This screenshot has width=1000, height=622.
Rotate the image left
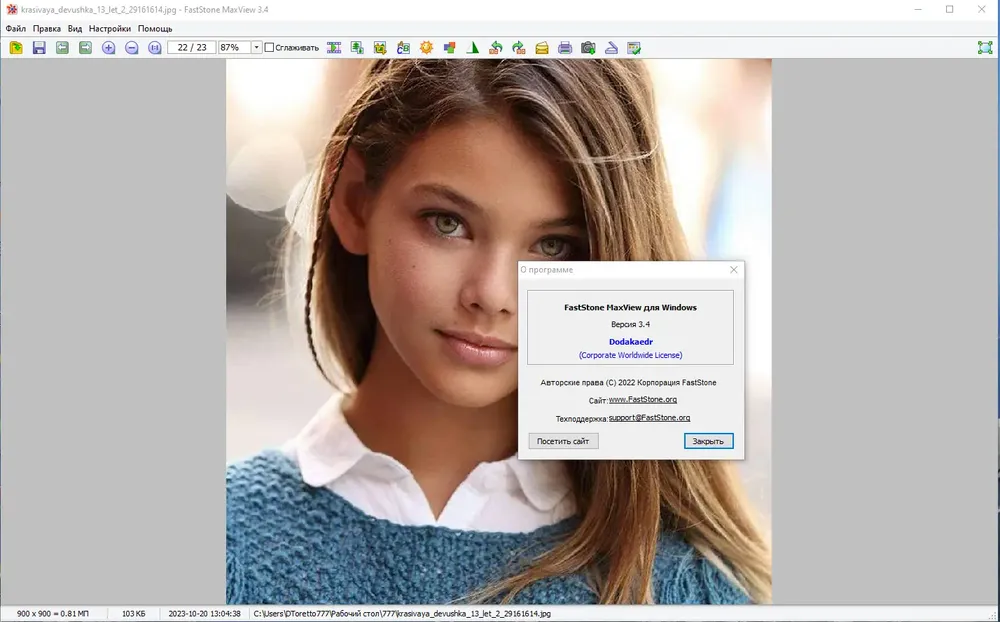click(x=496, y=48)
